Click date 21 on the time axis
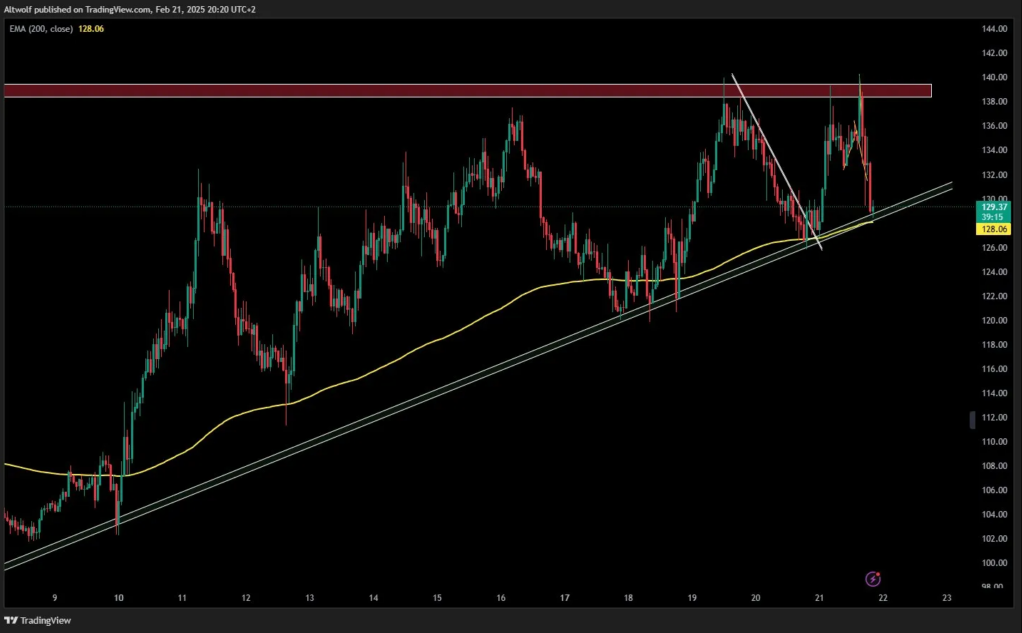The width and height of the screenshot is (1022, 633). (819, 597)
